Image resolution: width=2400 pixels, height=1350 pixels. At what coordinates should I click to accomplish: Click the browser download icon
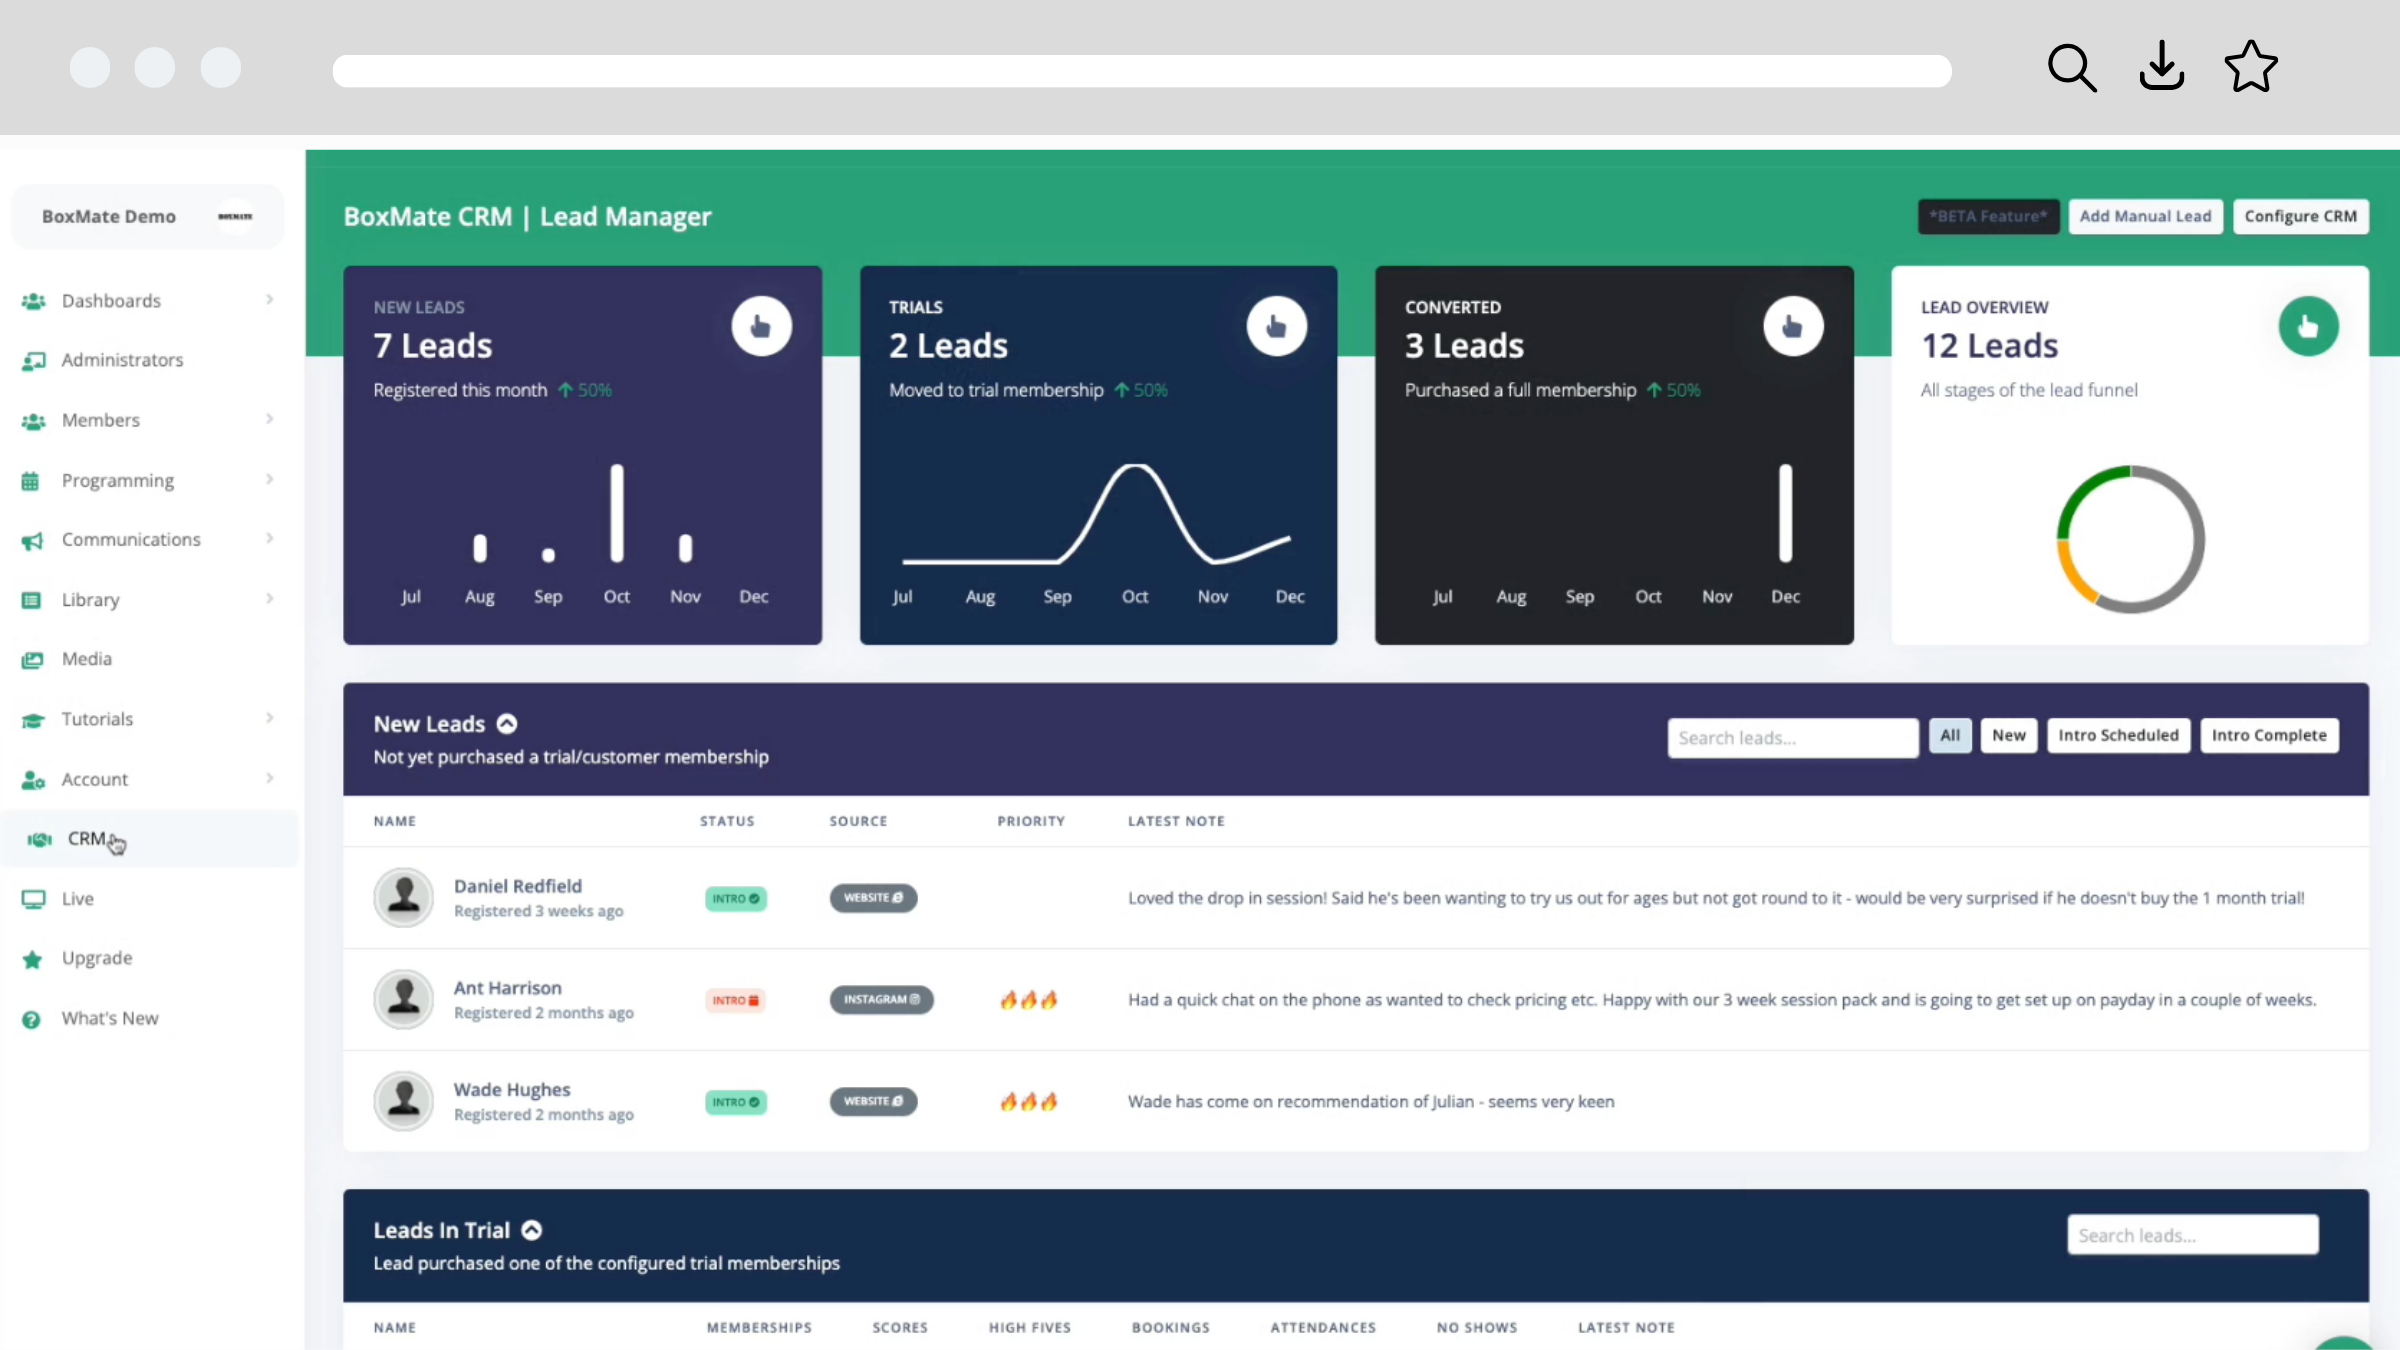tap(2161, 67)
